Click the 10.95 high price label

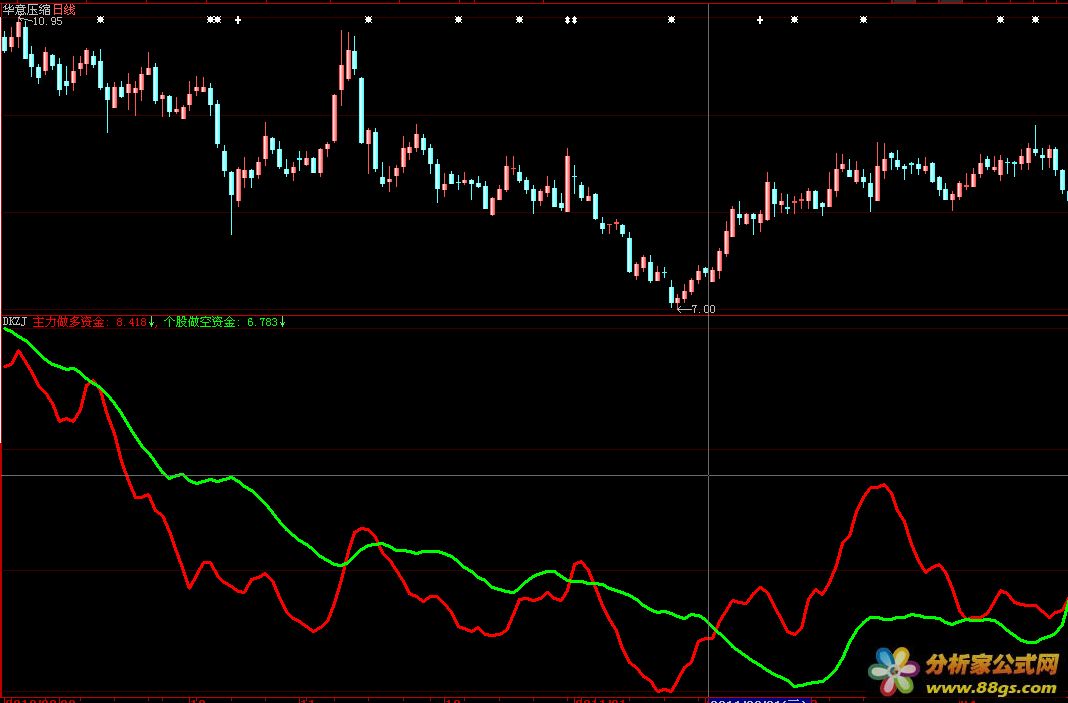(x=47, y=22)
